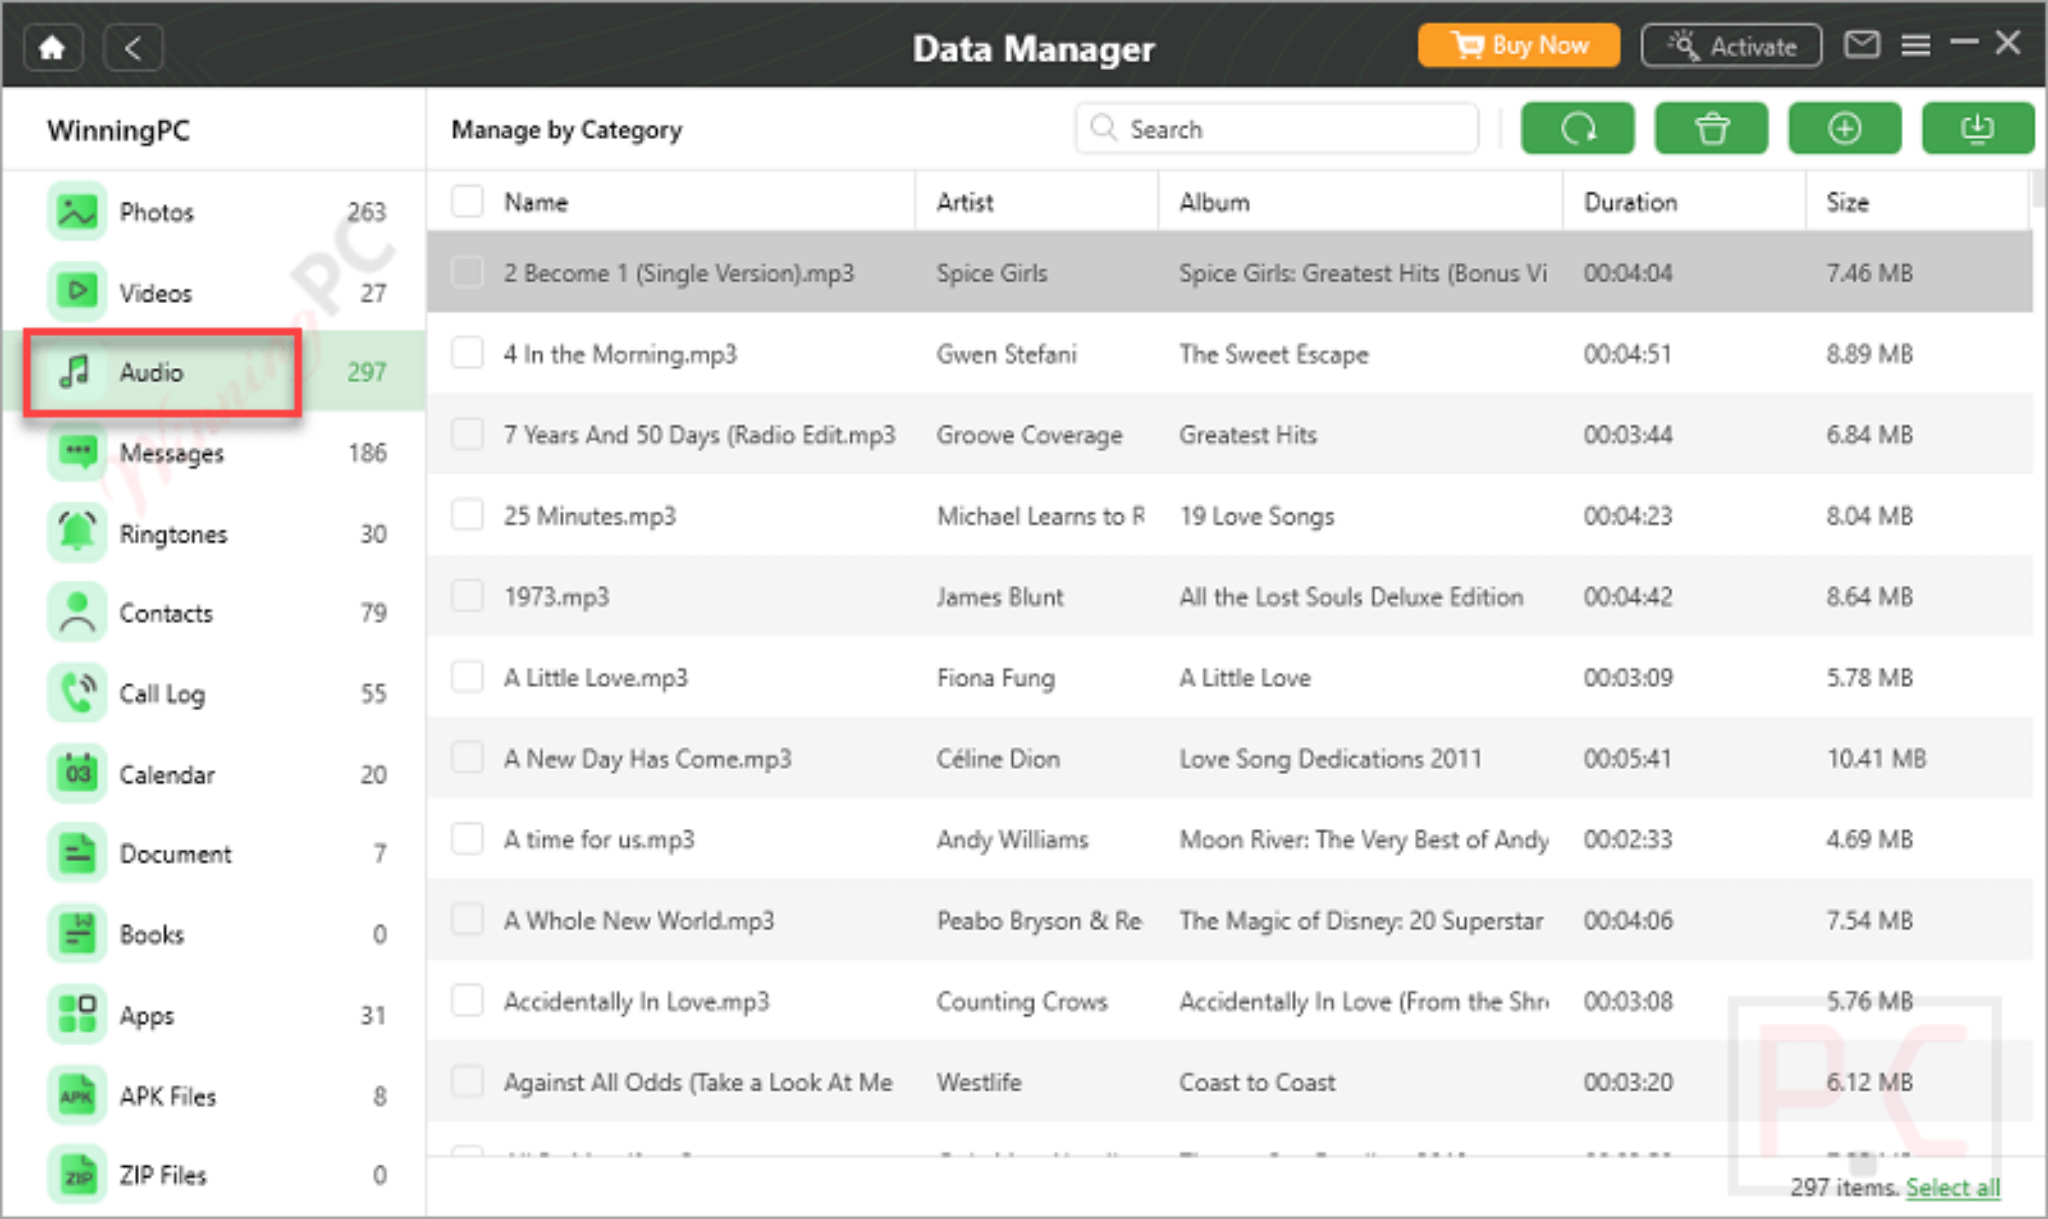Check the box for A time for us.mp3
2048x1219 pixels.
click(467, 839)
